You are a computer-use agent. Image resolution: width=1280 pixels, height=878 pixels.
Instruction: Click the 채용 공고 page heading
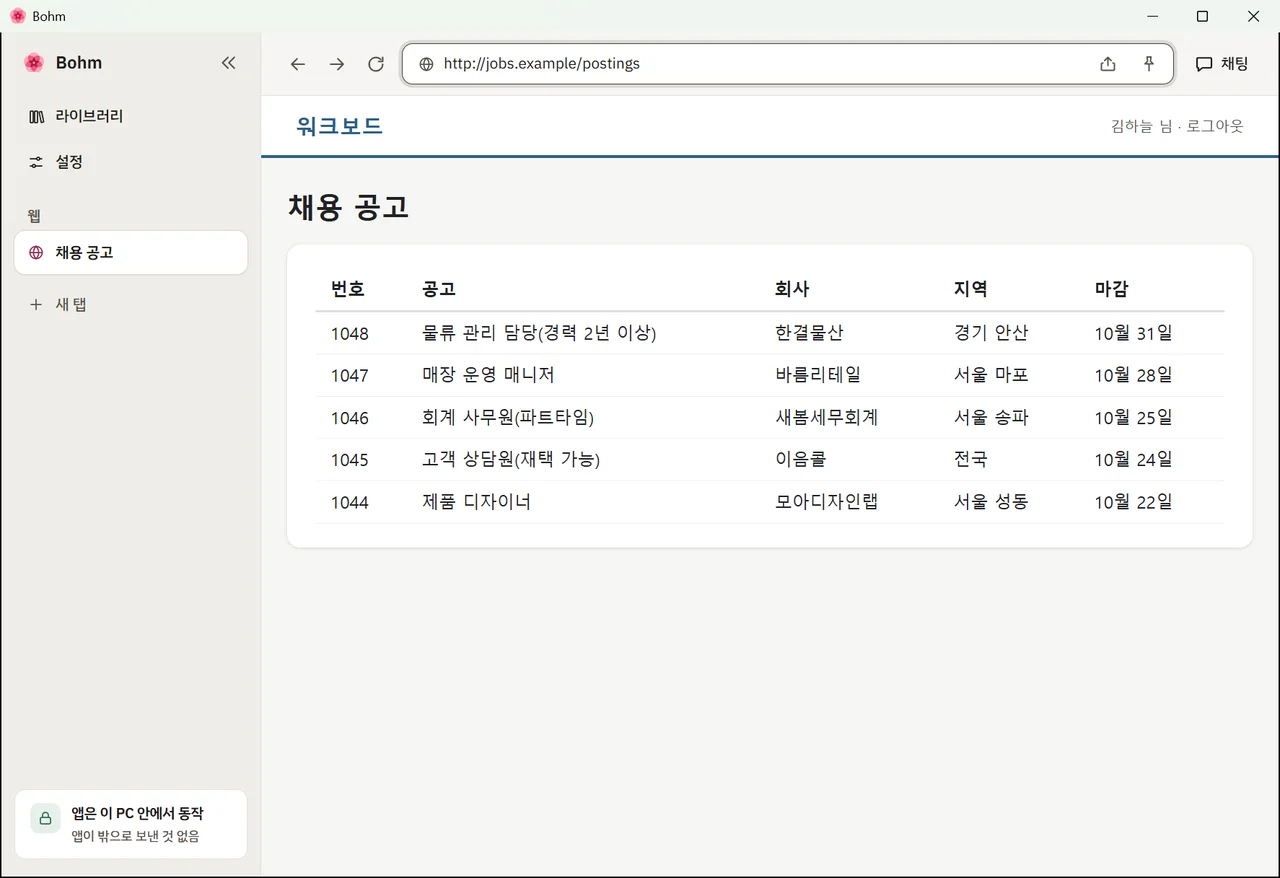click(x=348, y=207)
